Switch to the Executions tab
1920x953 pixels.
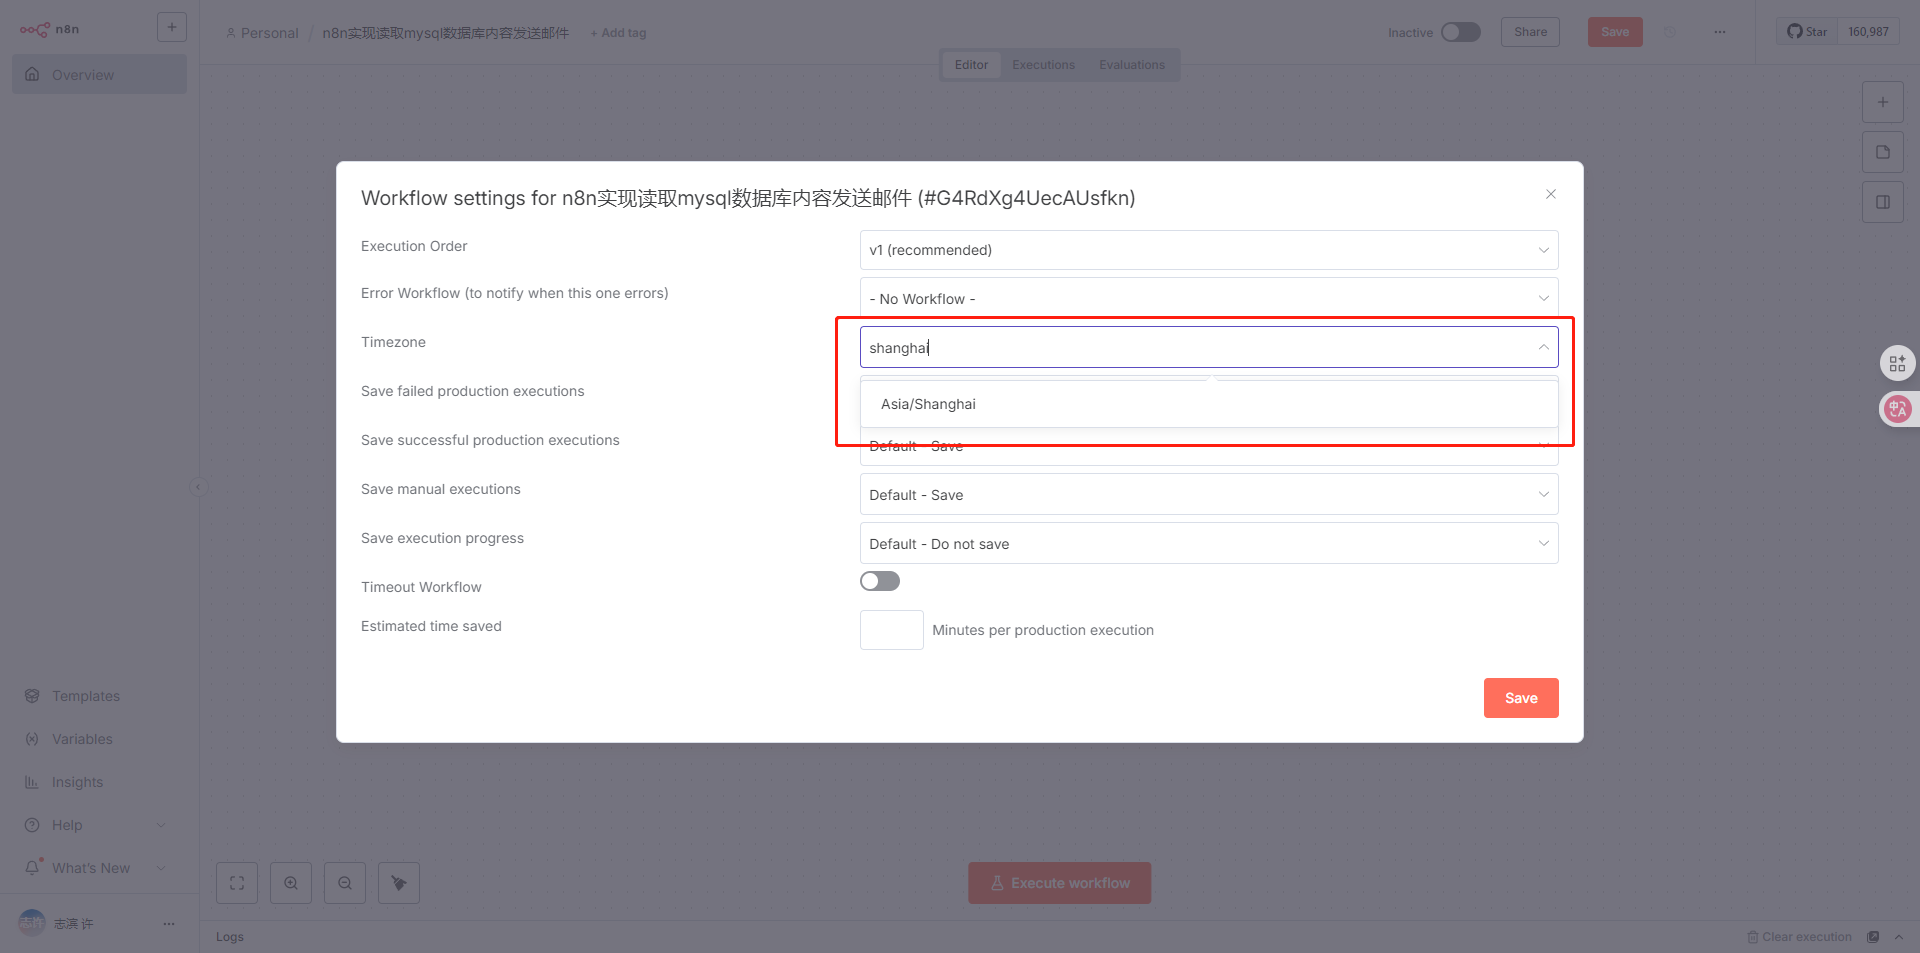(x=1043, y=65)
